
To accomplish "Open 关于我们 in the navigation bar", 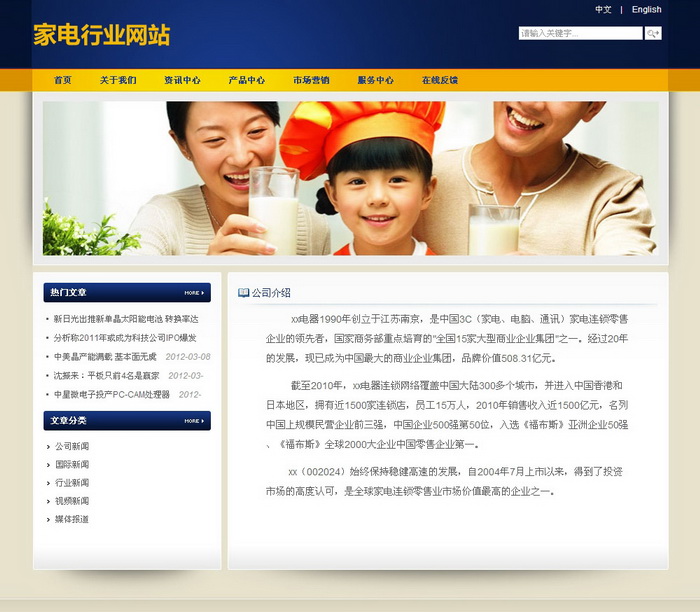I will coord(118,80).
